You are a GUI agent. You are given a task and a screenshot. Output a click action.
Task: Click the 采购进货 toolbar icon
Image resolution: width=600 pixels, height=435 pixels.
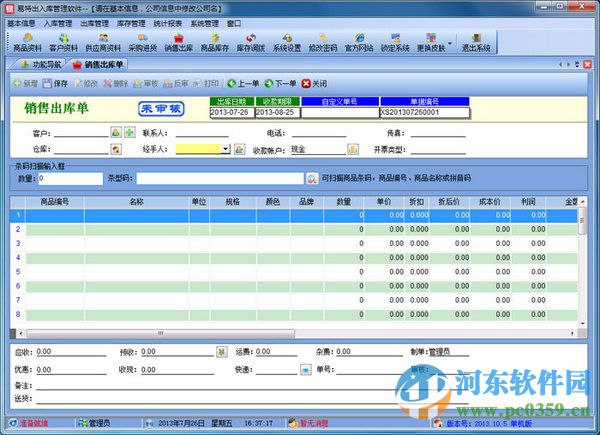click(143, 42)
